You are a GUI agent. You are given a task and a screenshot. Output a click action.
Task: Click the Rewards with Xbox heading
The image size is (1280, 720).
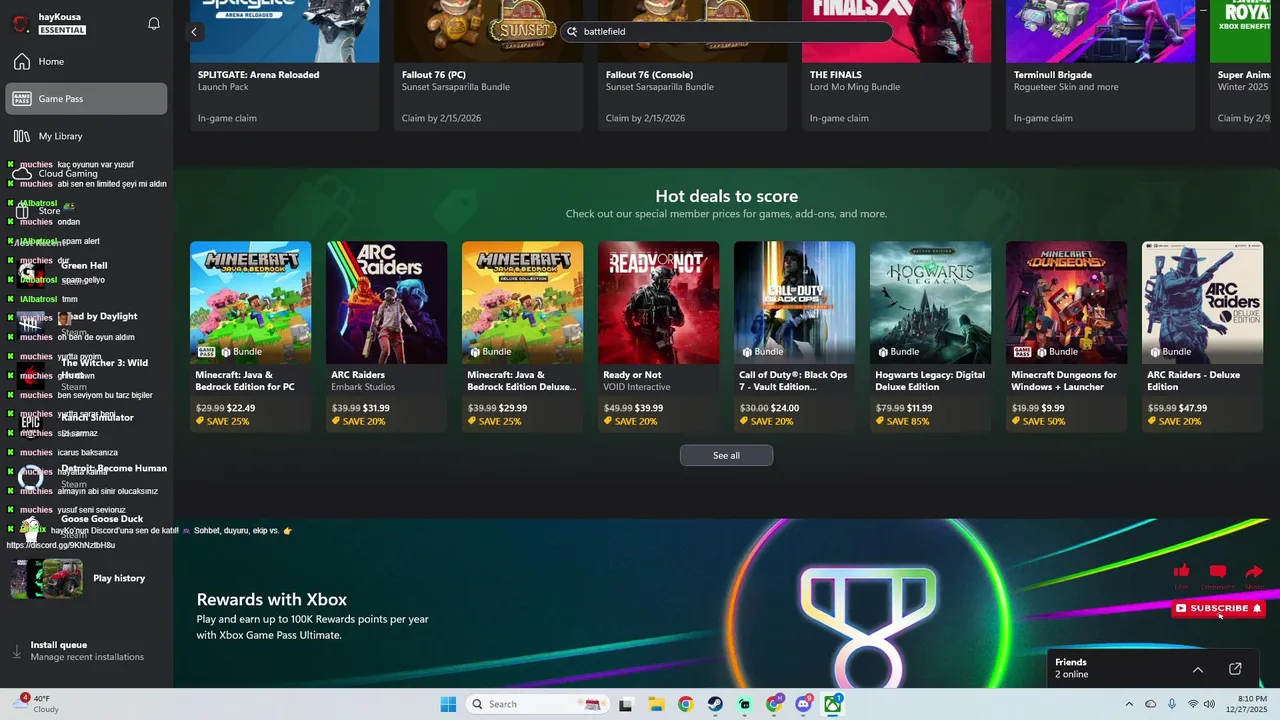click(272, 600)
